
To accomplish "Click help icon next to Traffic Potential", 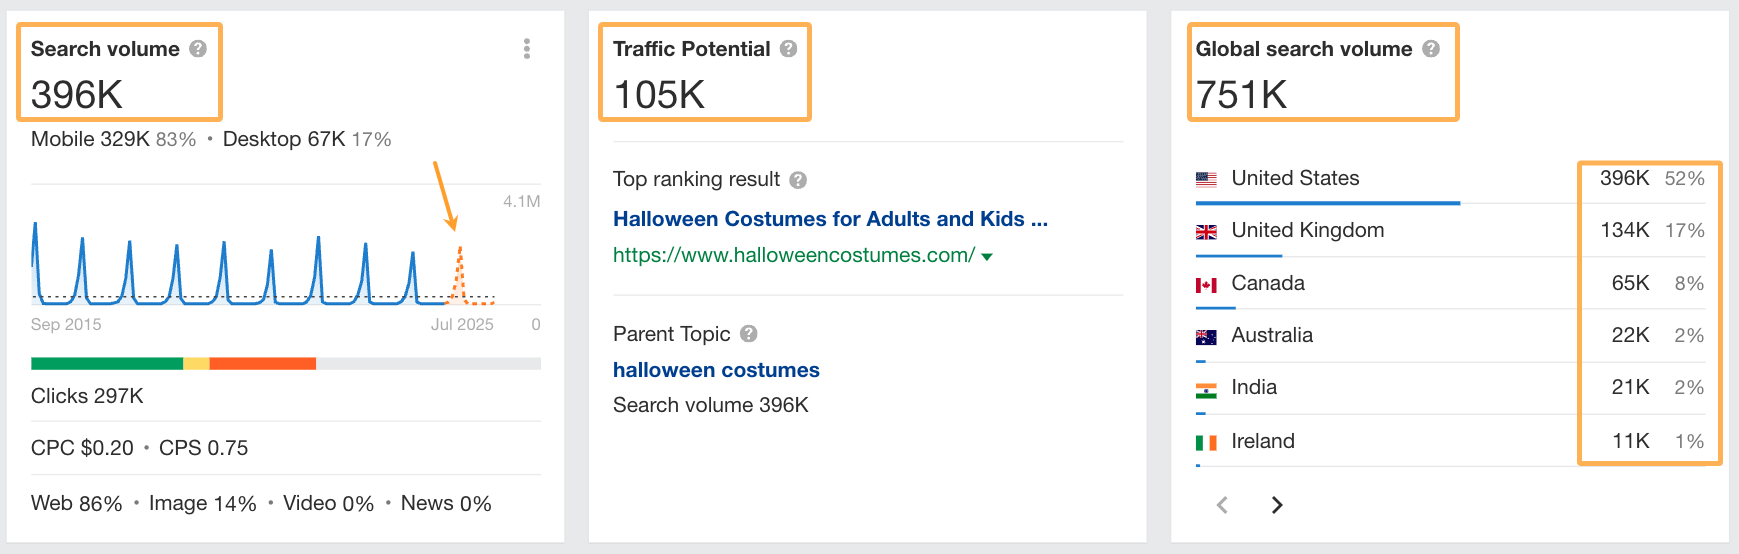I will pos(788,49).
